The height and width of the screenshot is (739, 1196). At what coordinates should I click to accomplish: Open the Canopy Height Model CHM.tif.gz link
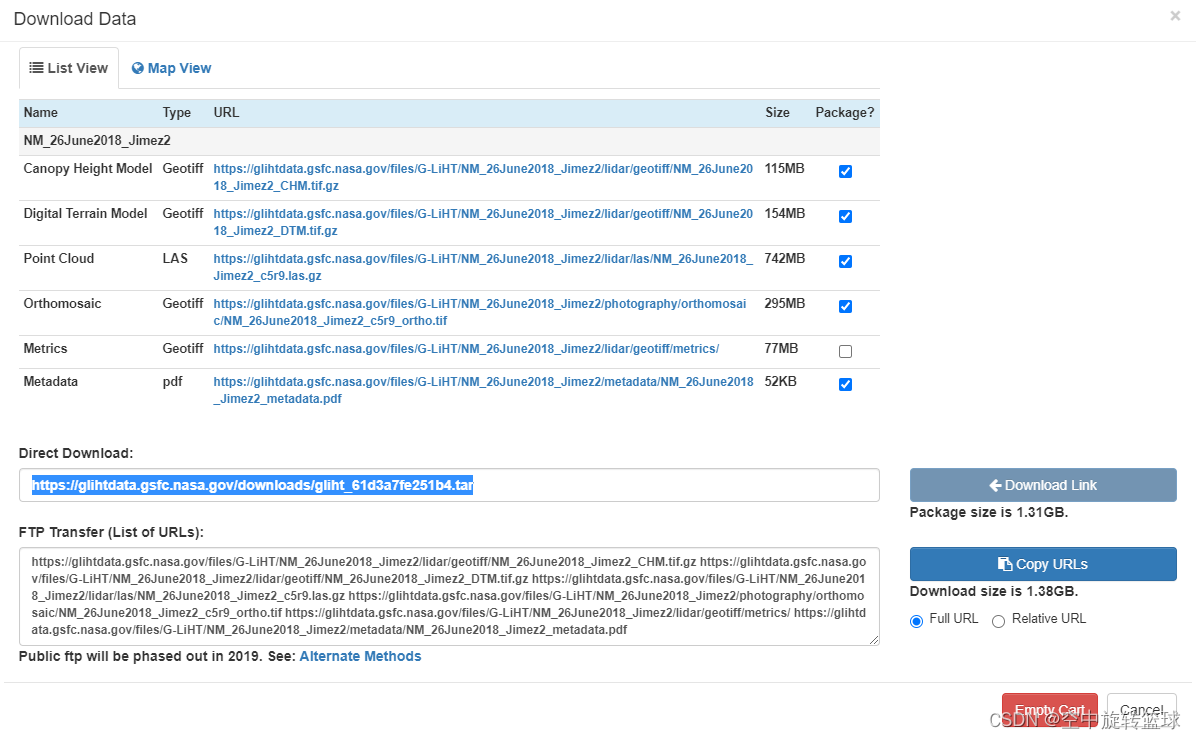(483, 177)
